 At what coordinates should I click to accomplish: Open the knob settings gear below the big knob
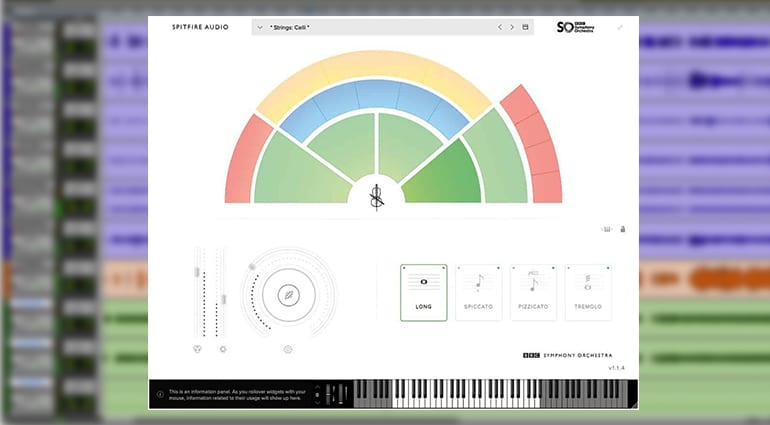tap(288, 349)
